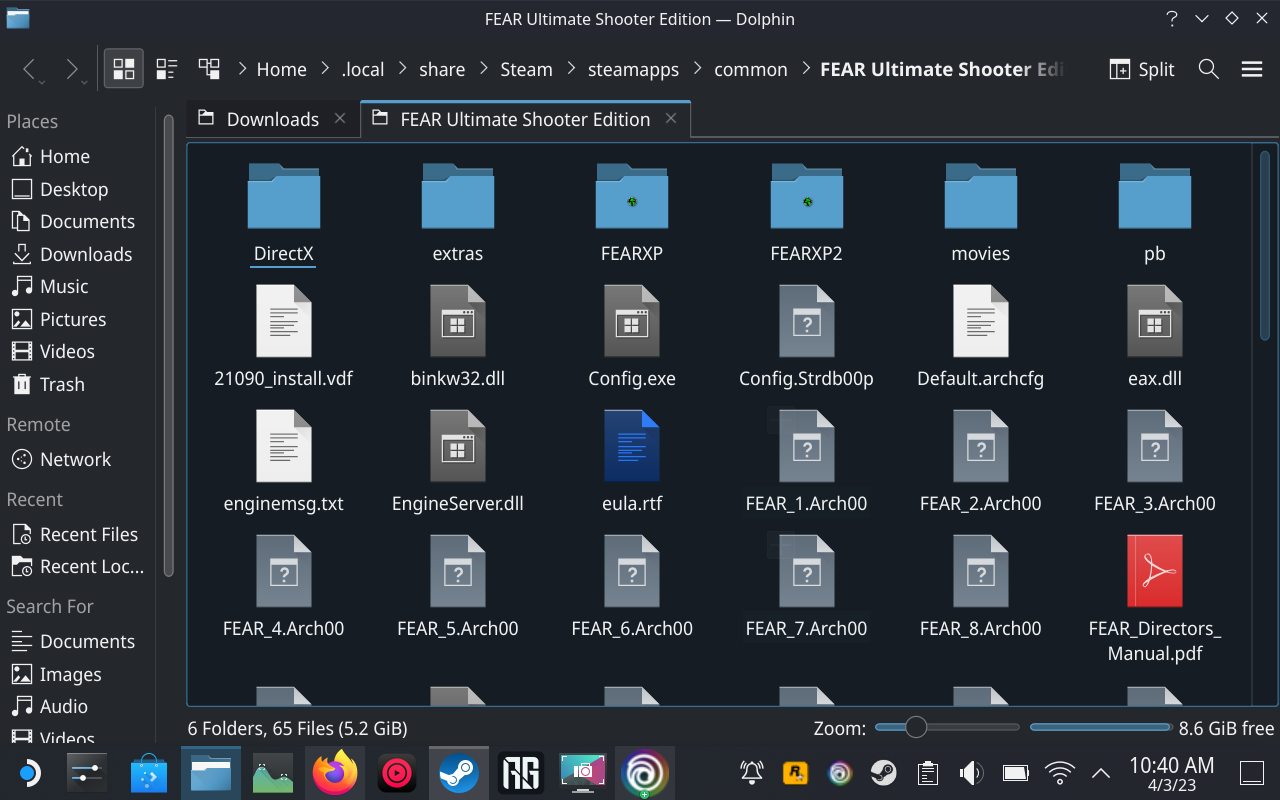Launch Steam from the taskbar
This screenshot has width=1280, height=800.
[x=458, y=772]
